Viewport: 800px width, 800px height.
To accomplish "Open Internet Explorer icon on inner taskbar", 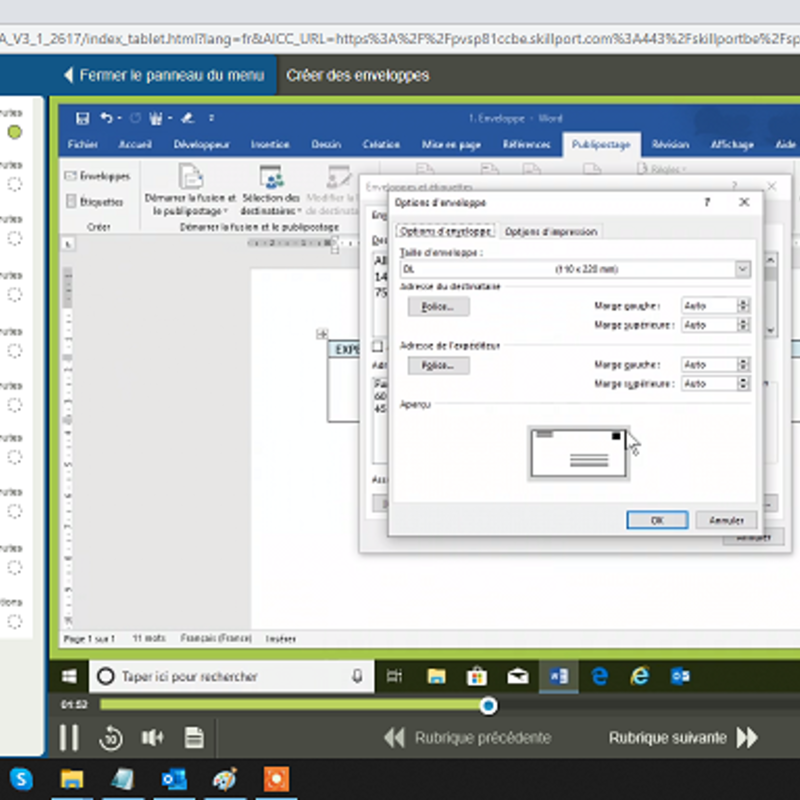I will click(640, 677).
